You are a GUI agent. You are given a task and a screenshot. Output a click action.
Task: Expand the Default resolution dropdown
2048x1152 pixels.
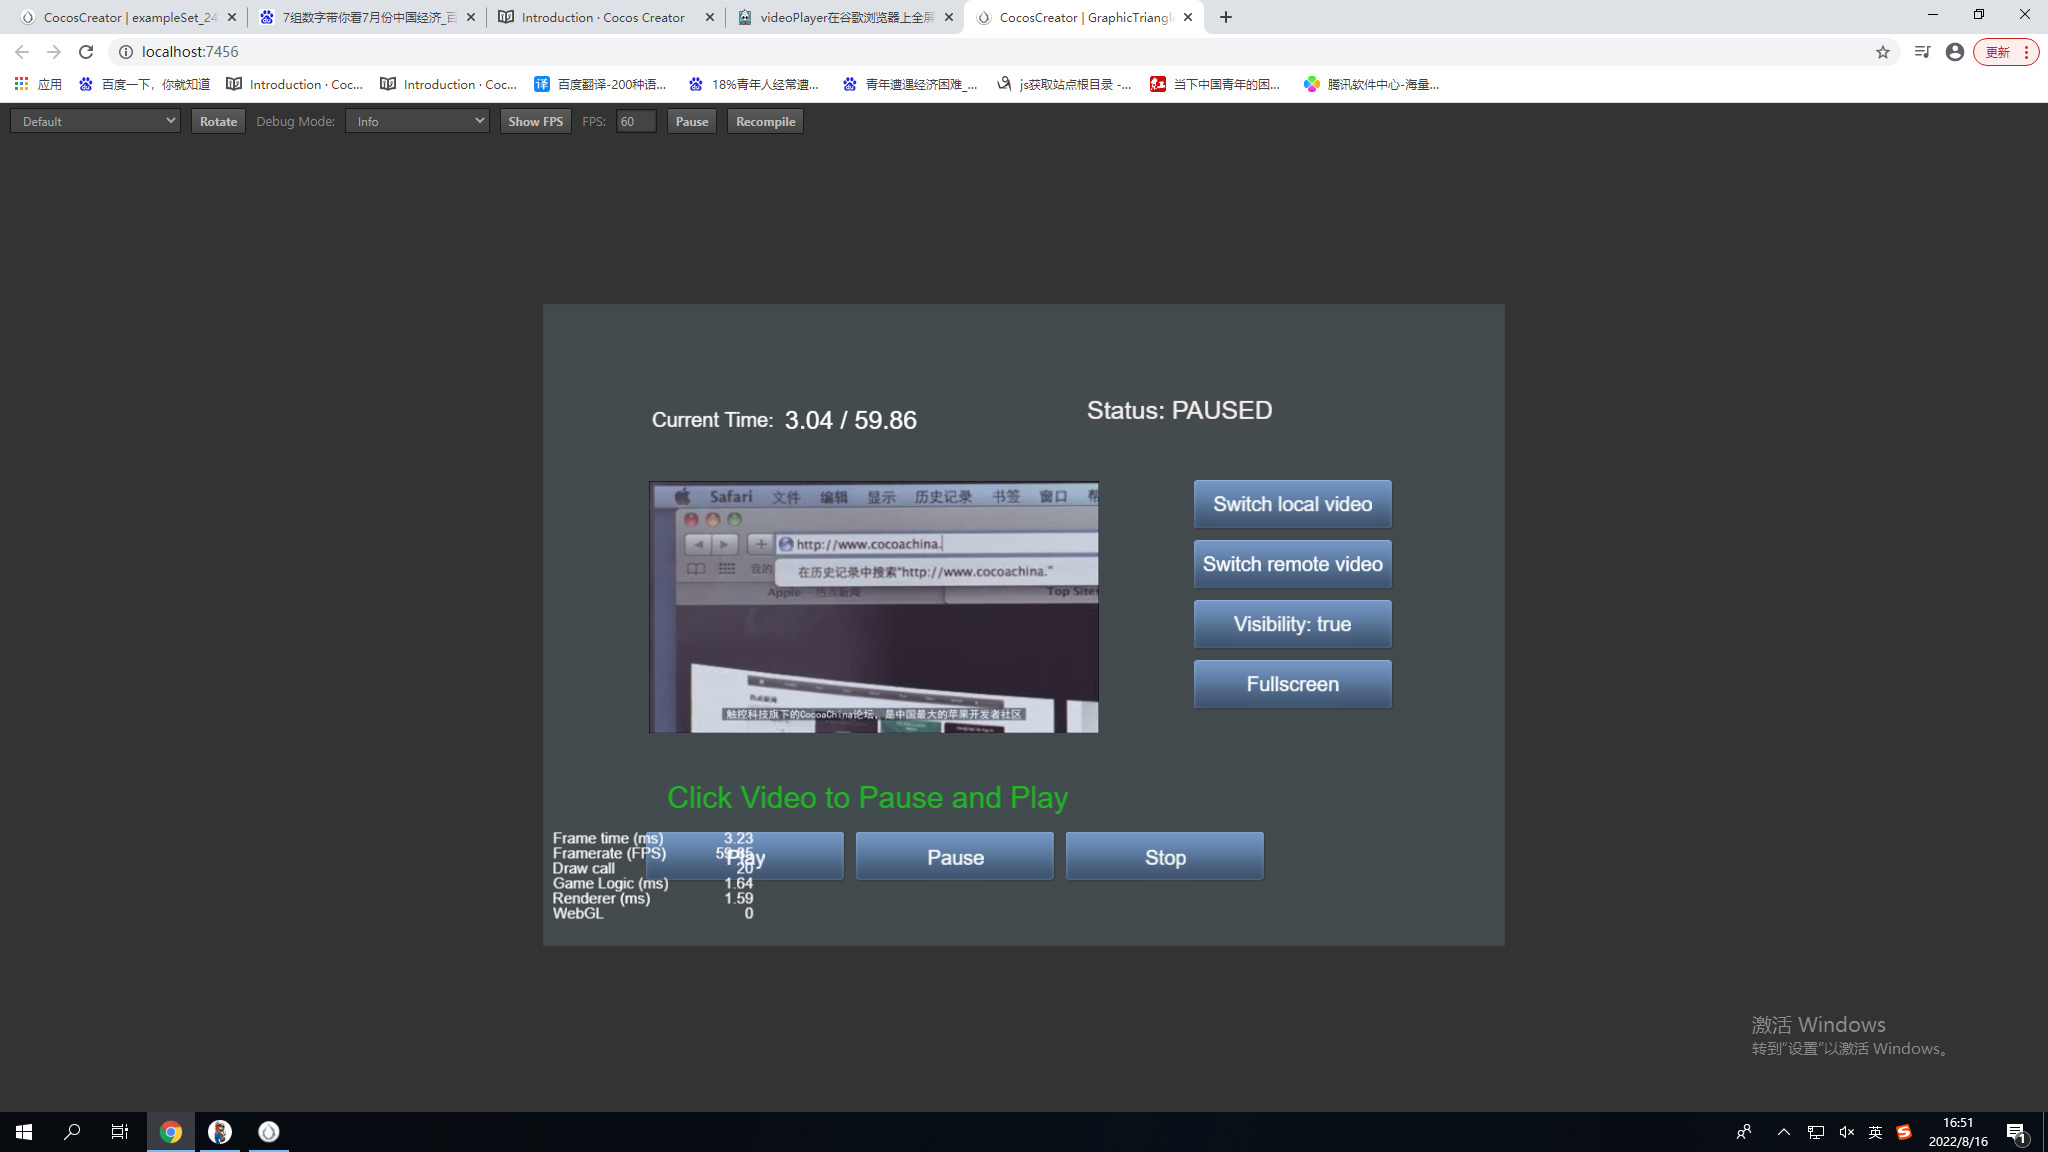pyautogui.click(x=96, y=121)
